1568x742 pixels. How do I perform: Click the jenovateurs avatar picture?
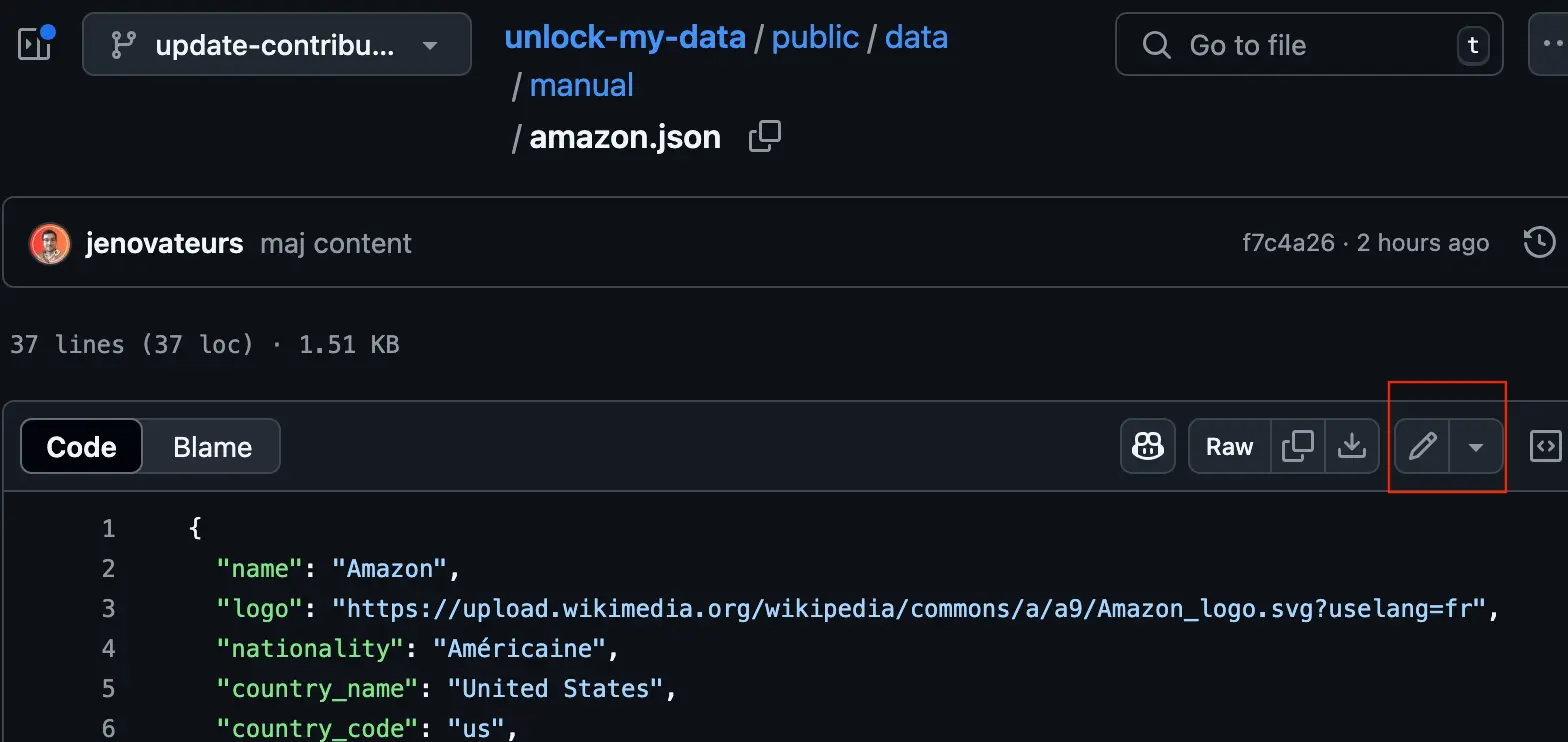click(50, 243)
